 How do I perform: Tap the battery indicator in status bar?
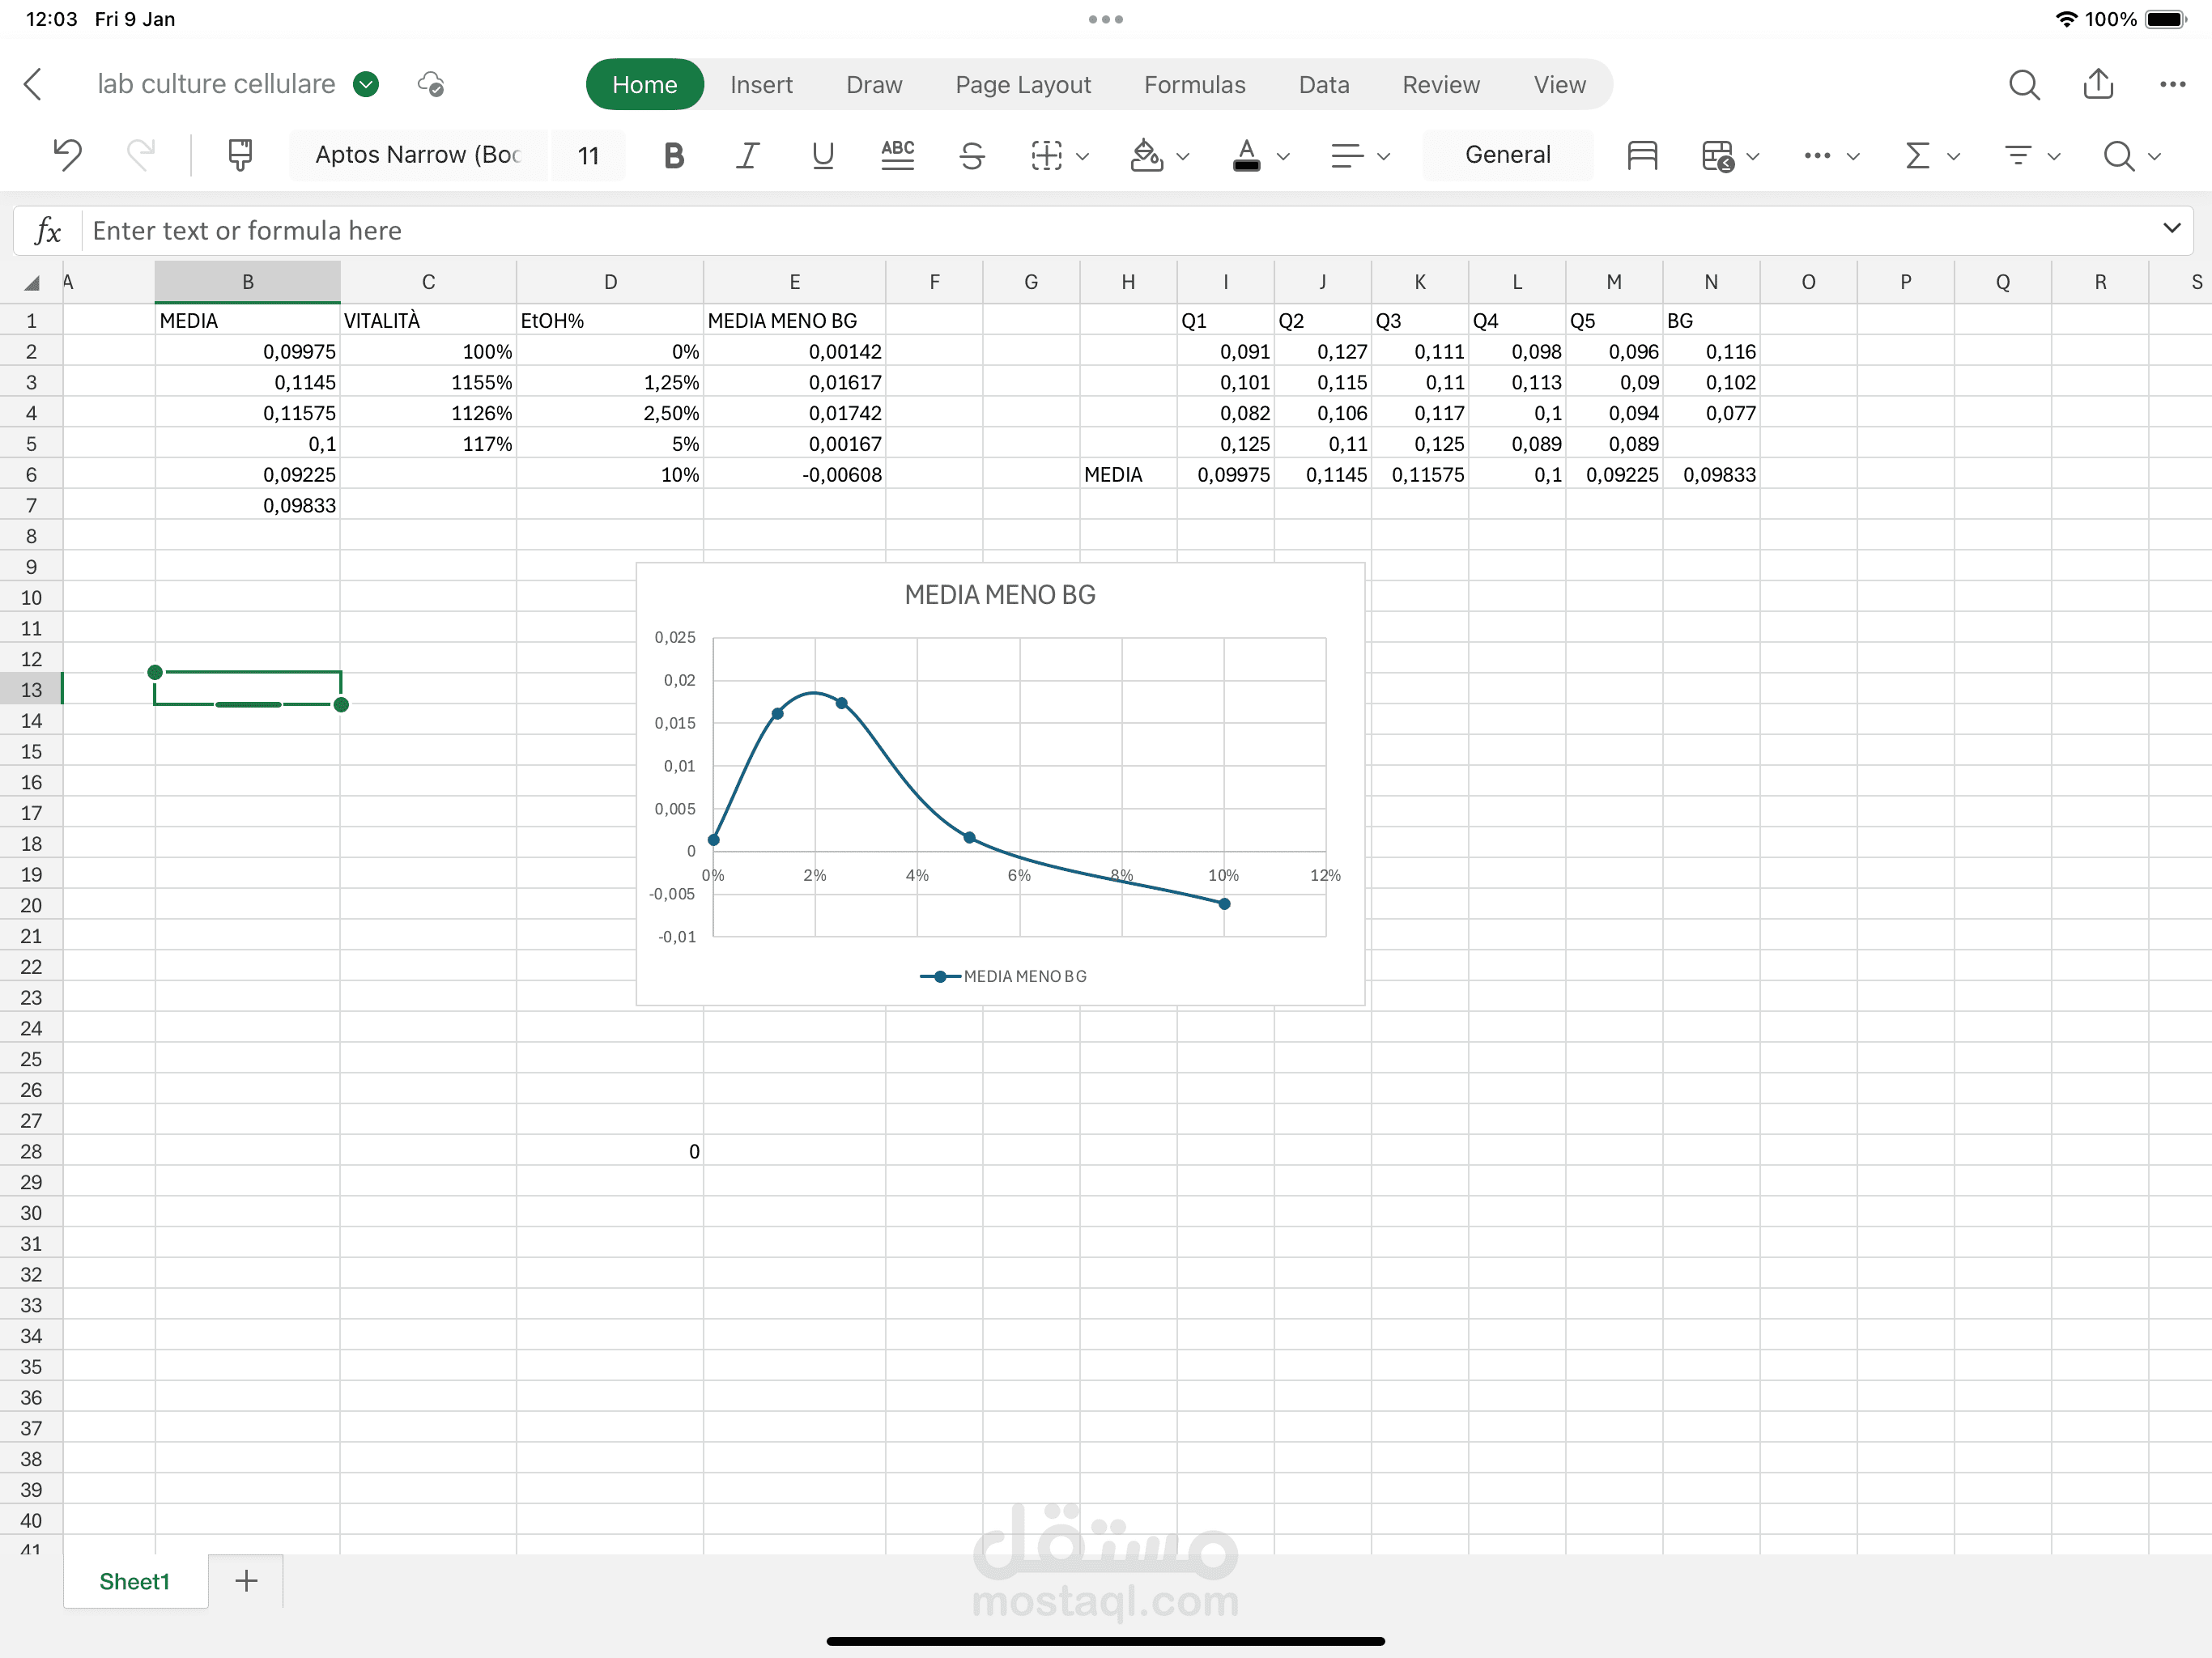pos(2166,19)
